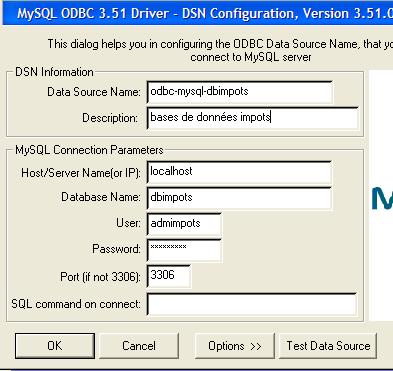
Task: Click into the Description text field
Action: (x=253, y=118)
